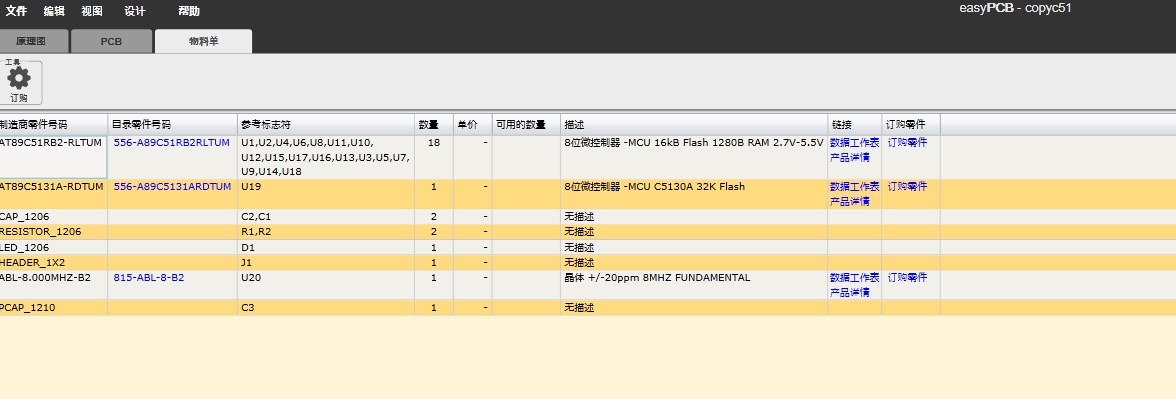
Task: Open 产品详情 for AT89C51RB2-RLTUM row
Action: [850, 158]
